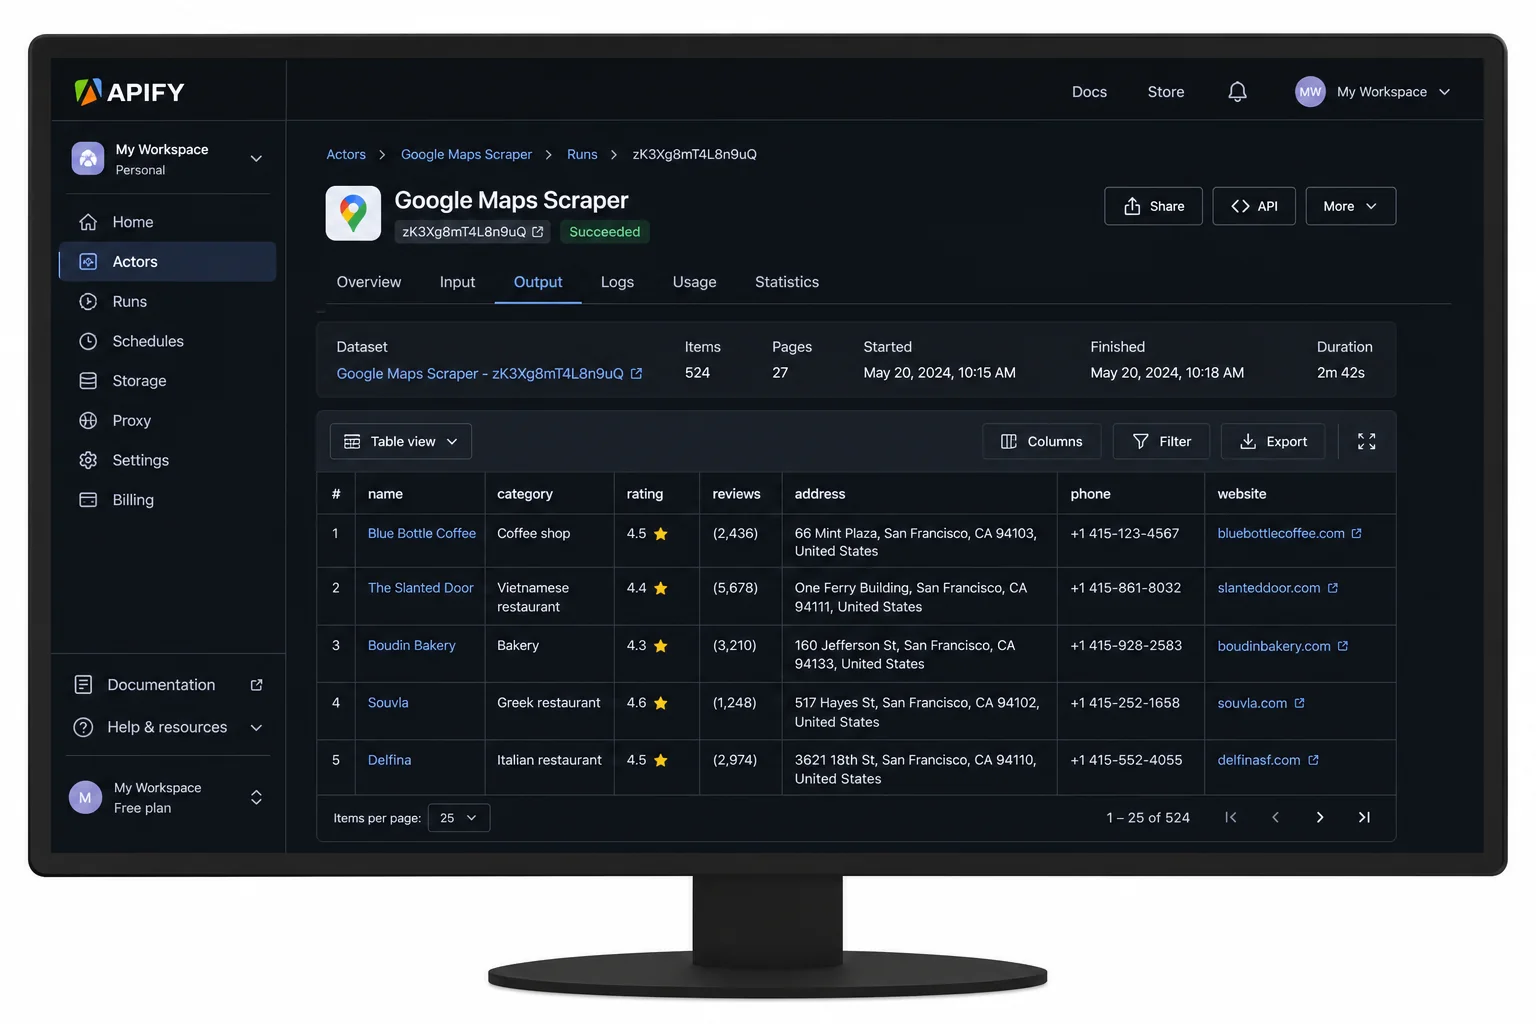Open dataset external link icon
The width and height of the screenshot is (1536, 1024).
click(x=636, y=374)
